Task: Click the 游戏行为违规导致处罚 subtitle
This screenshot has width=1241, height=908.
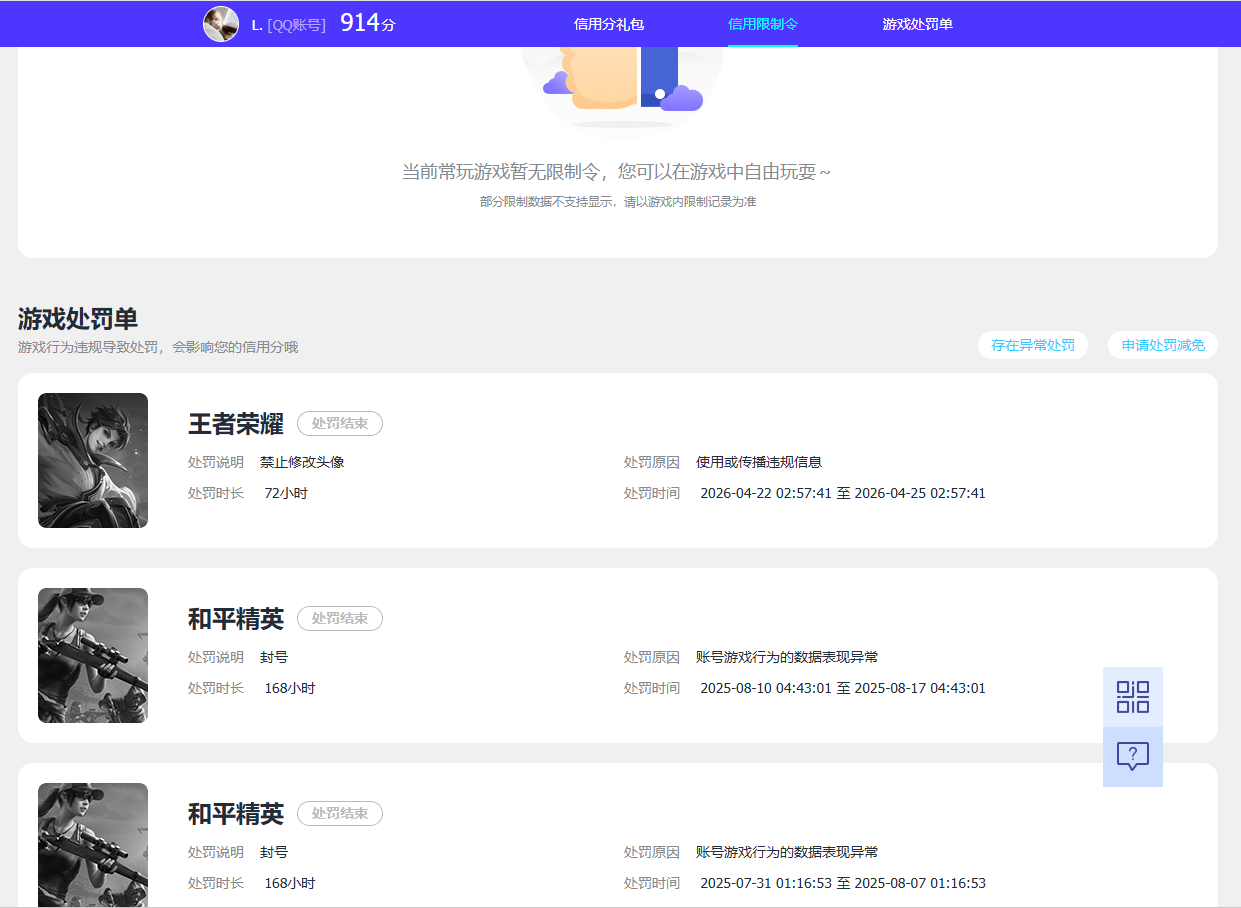Action: point(158,347)
